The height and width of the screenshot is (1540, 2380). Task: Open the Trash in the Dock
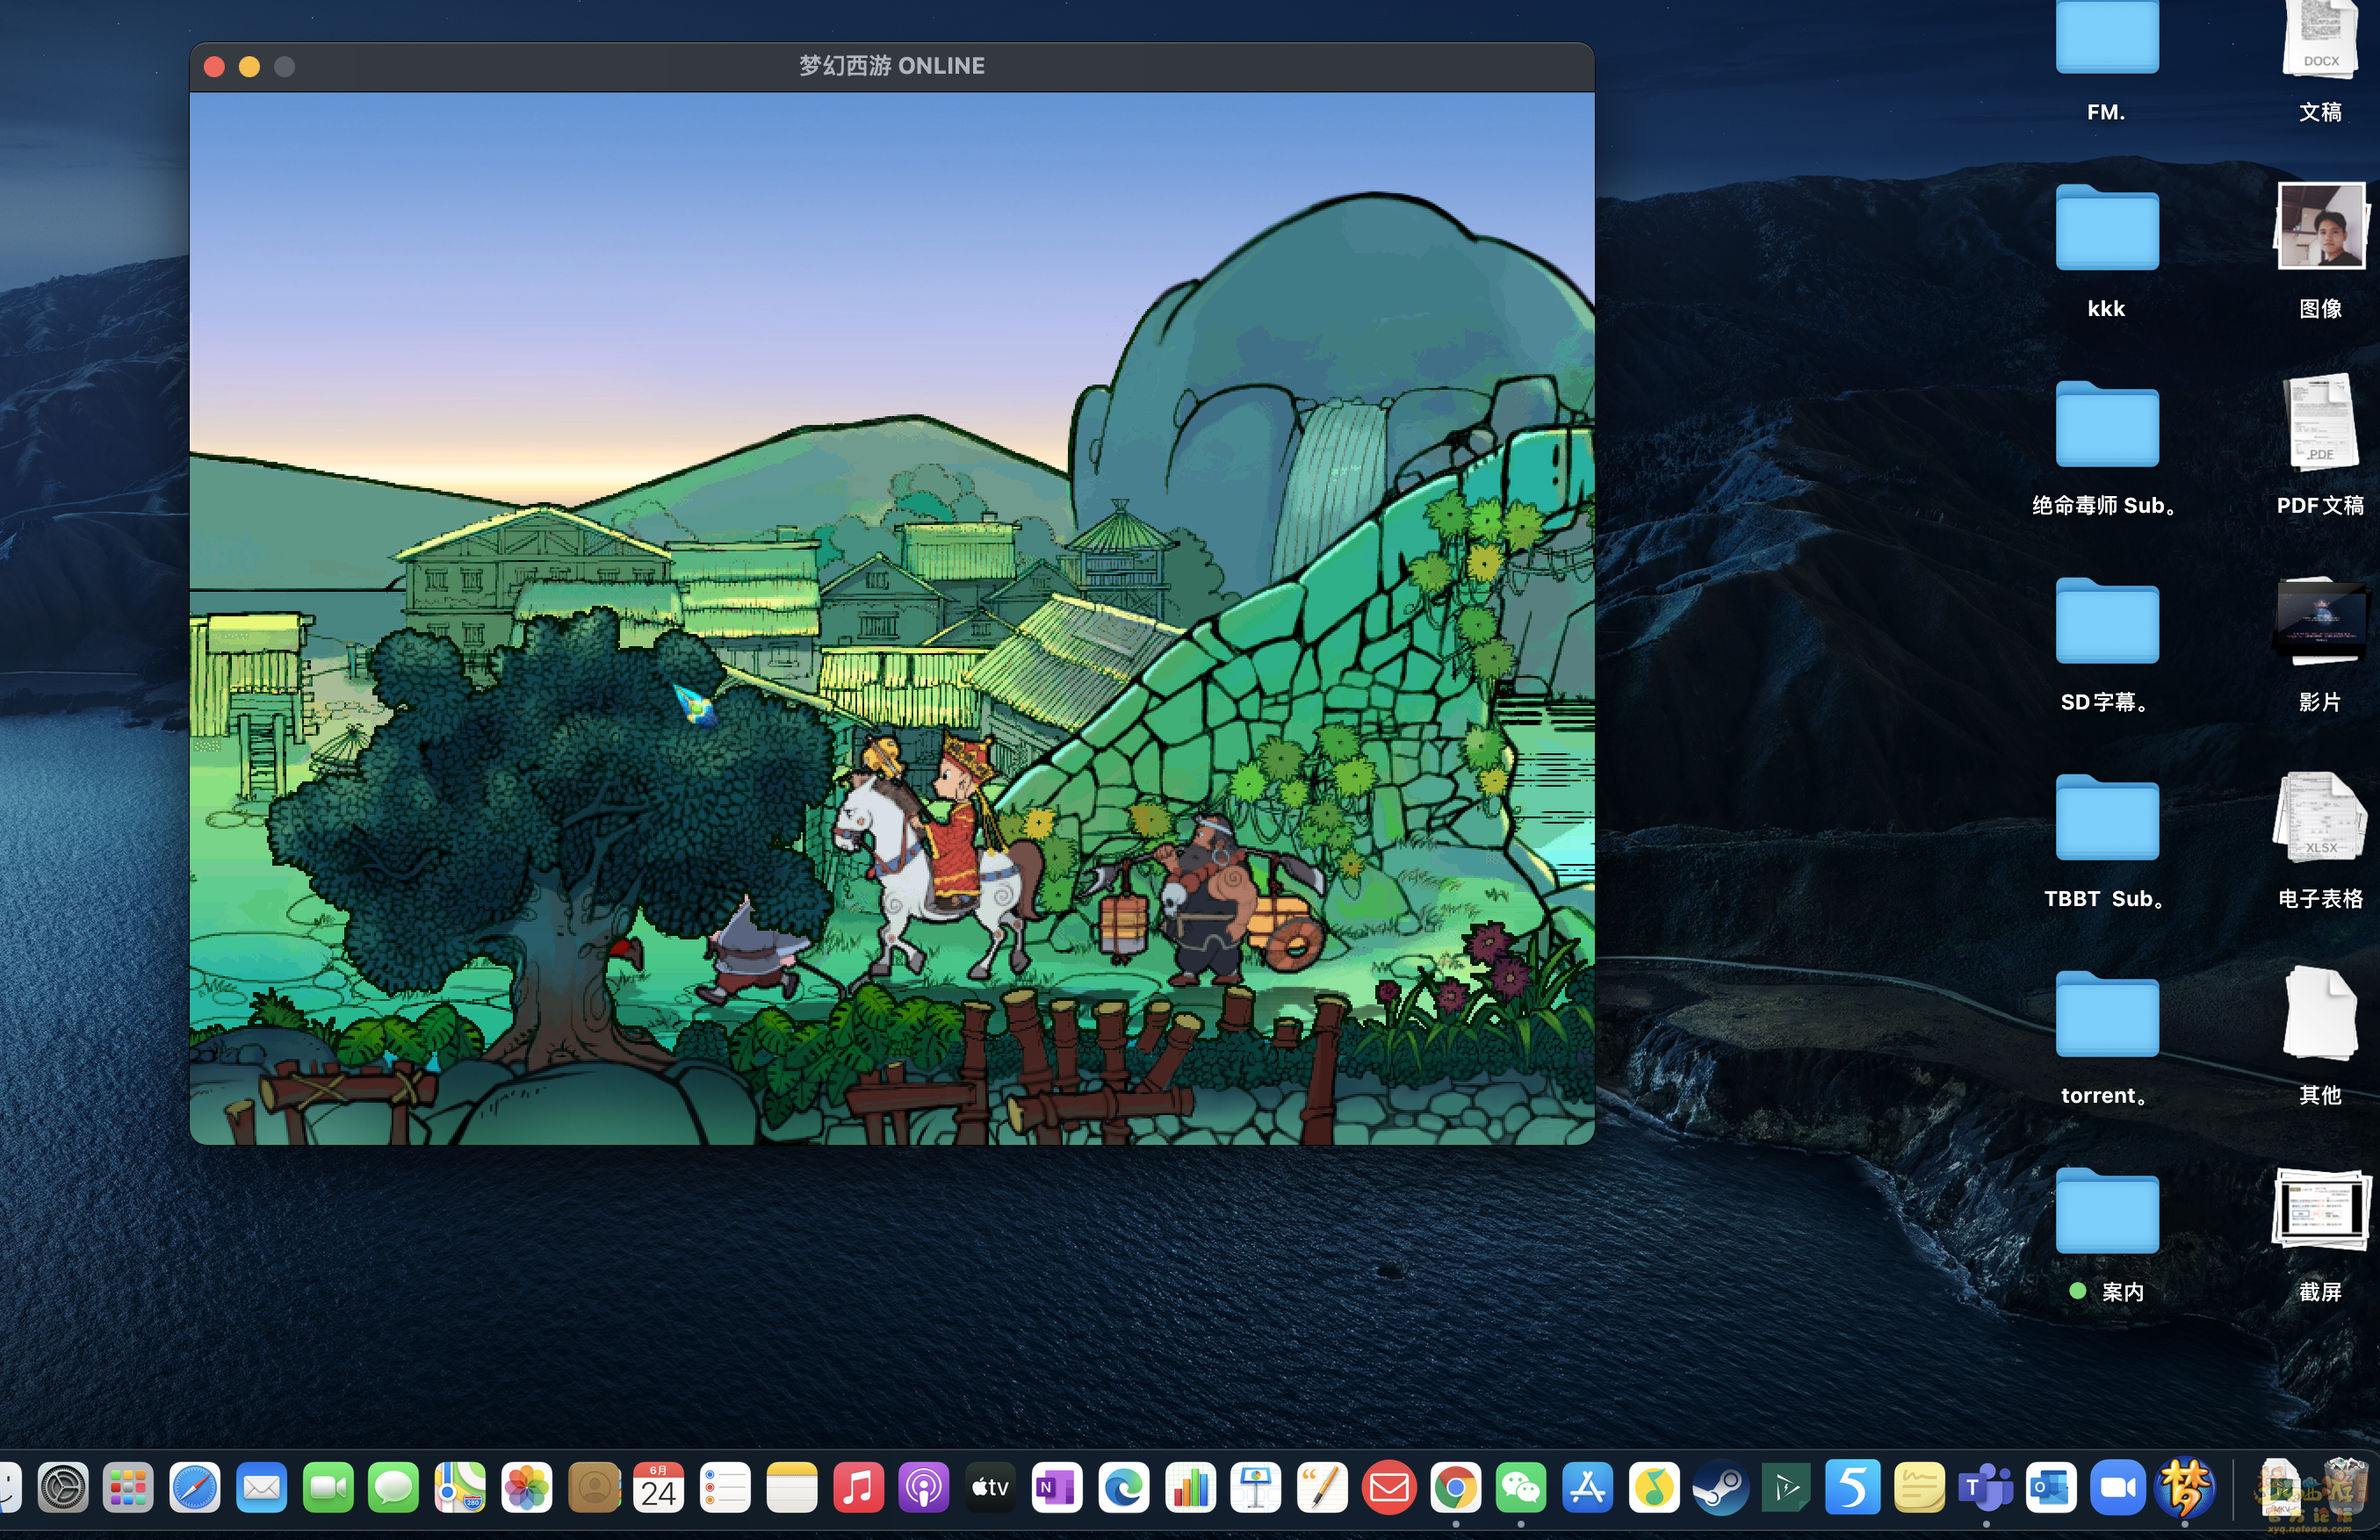tap(2345, 1488)
